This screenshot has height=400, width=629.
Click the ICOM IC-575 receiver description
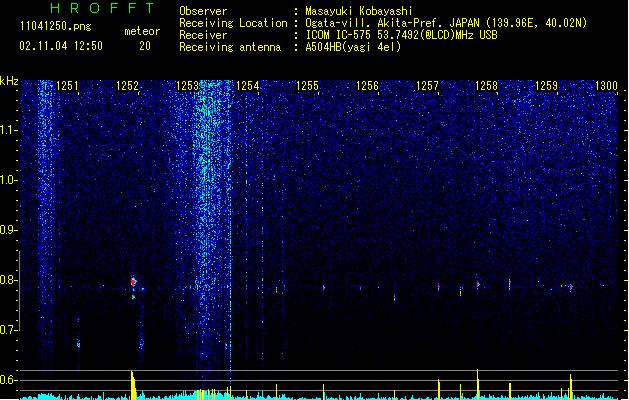402,35
